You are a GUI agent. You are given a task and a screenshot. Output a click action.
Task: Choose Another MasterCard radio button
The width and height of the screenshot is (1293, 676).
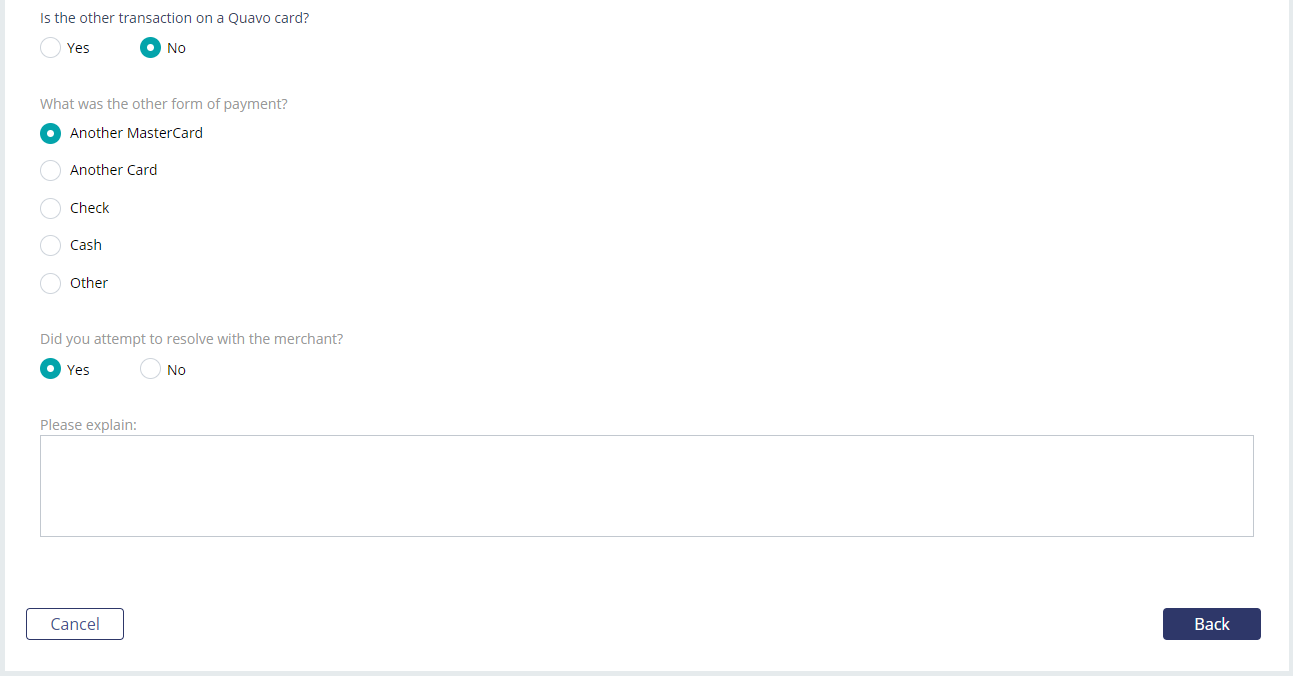(50, 133)
